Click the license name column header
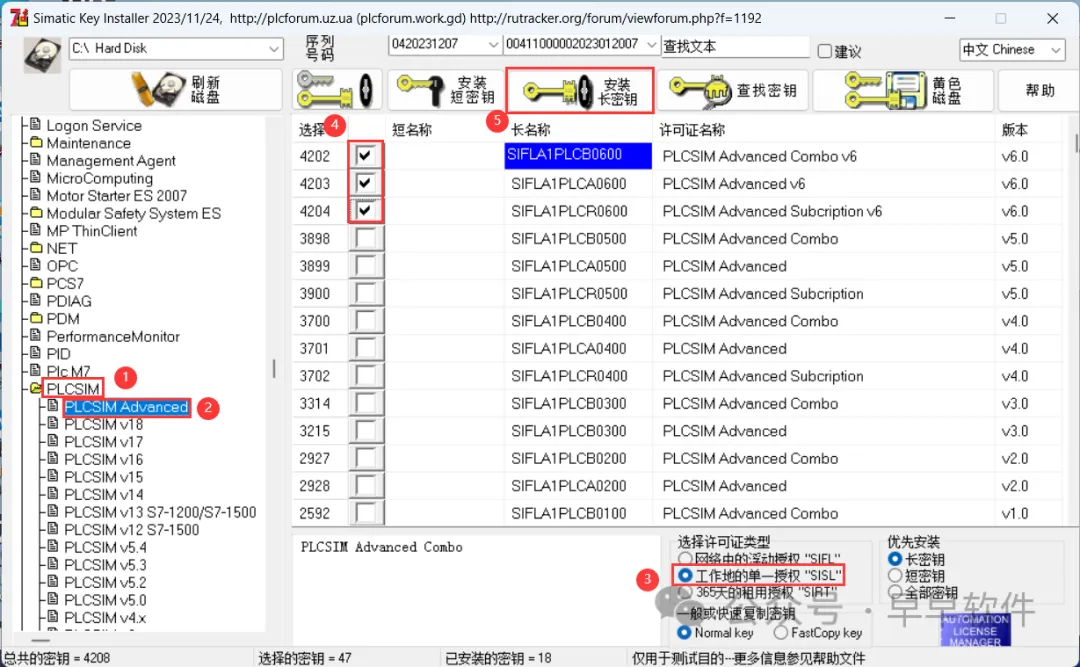Viewport: 1080px width, 667px height. click(x=824, y=130)
